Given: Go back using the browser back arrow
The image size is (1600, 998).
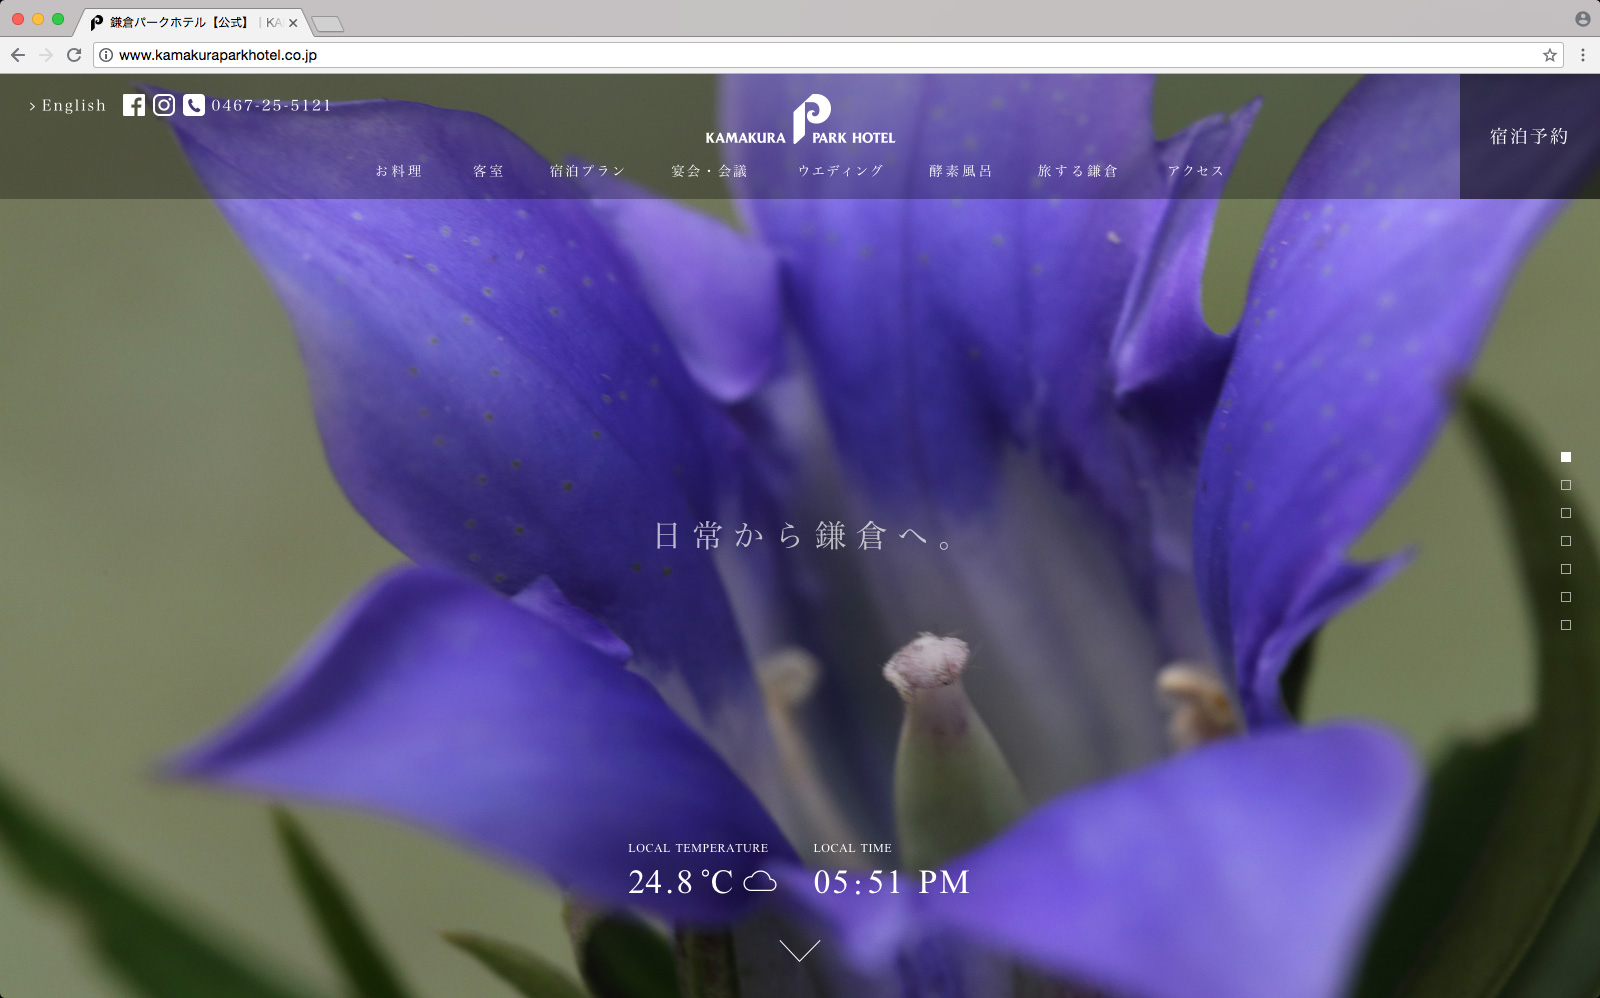Looking at the screenshot, I should (18, 55).
